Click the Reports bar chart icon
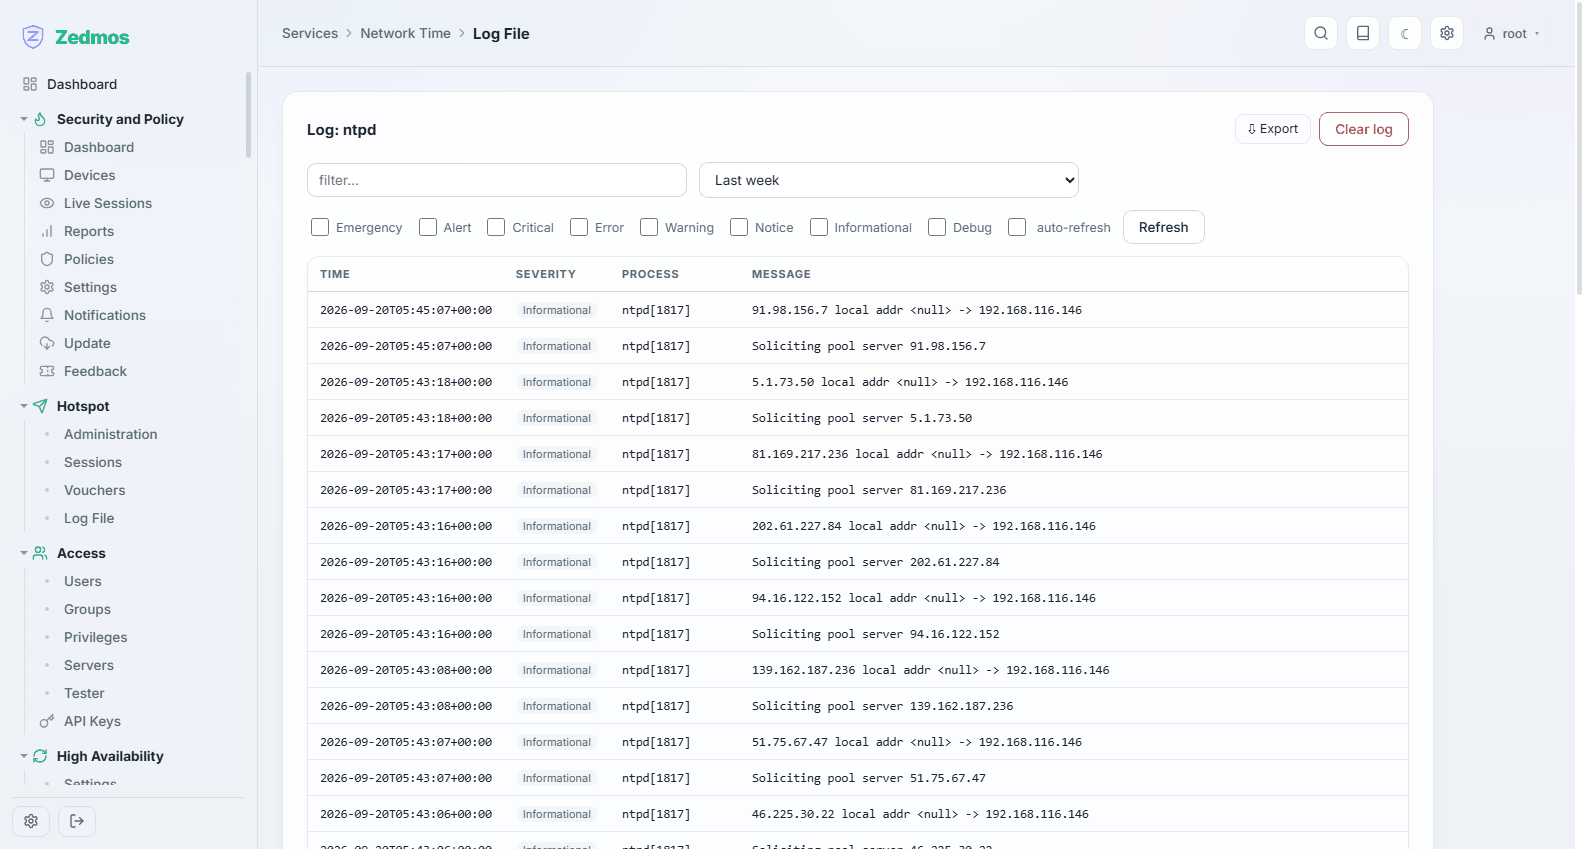This screenshot has width=1584, height=849. pyautogui.click(x=47, y=231)
